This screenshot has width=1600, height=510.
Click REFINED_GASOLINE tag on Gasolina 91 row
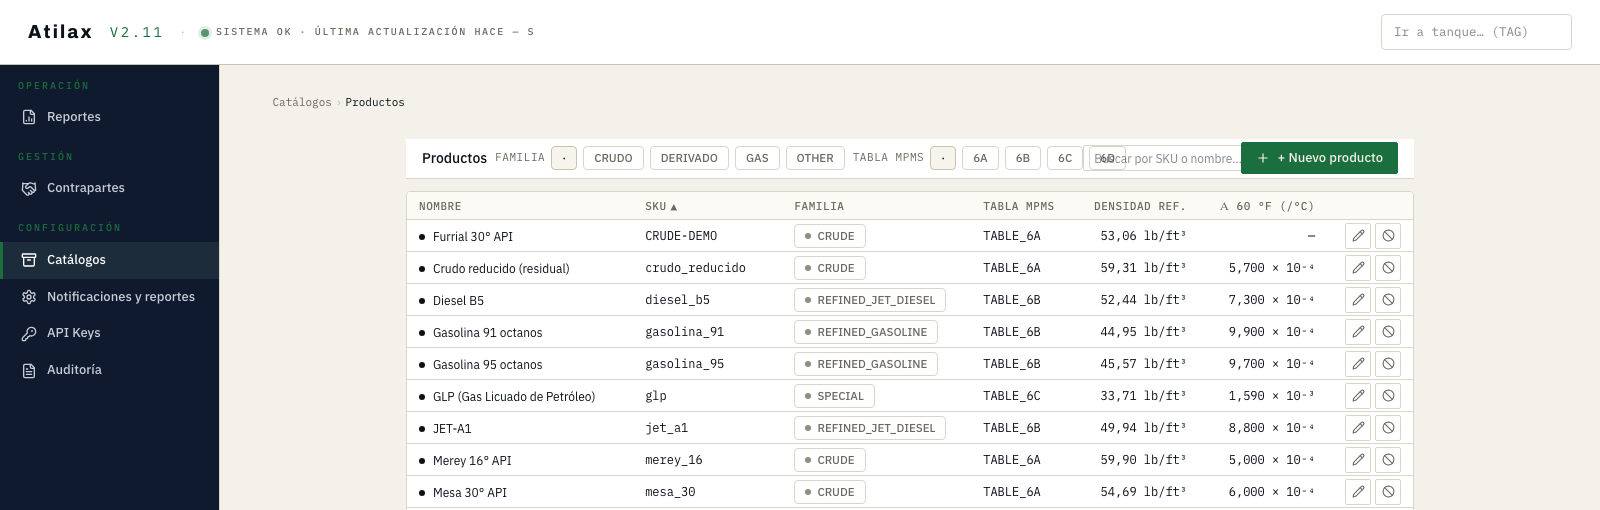(866, 332)
